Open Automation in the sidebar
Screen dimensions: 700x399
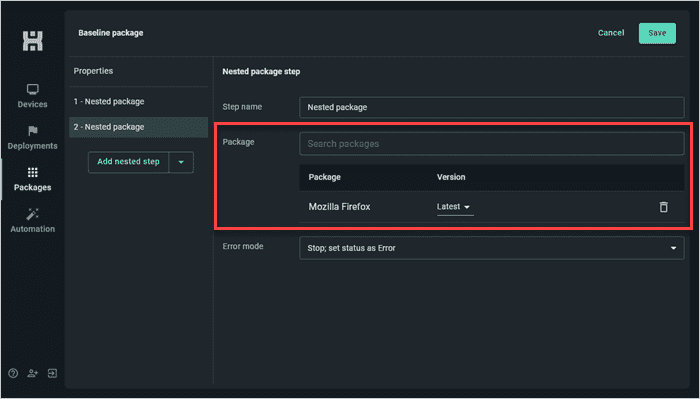(33, 221)
